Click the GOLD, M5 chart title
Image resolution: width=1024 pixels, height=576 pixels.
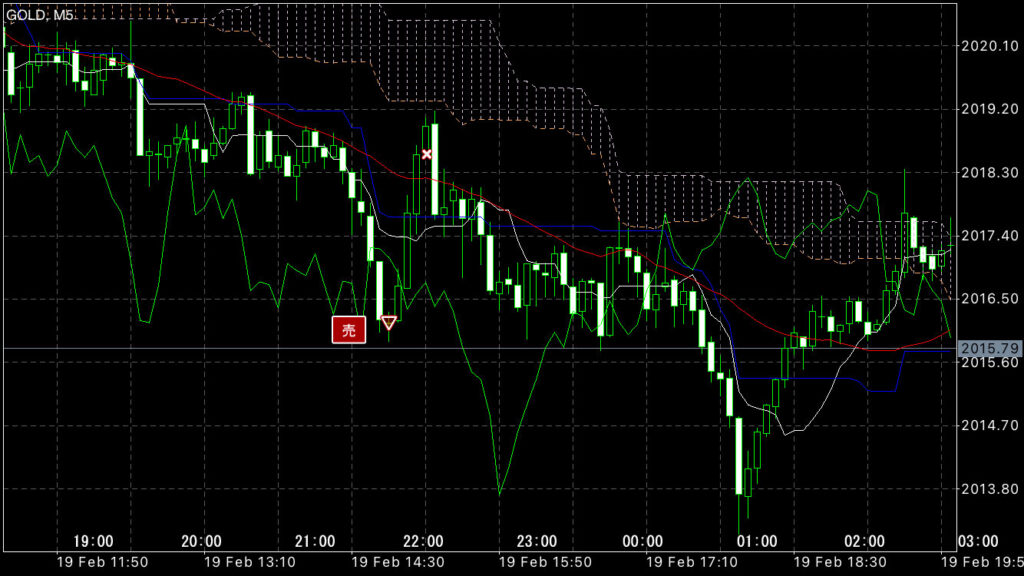click(39, 15)
